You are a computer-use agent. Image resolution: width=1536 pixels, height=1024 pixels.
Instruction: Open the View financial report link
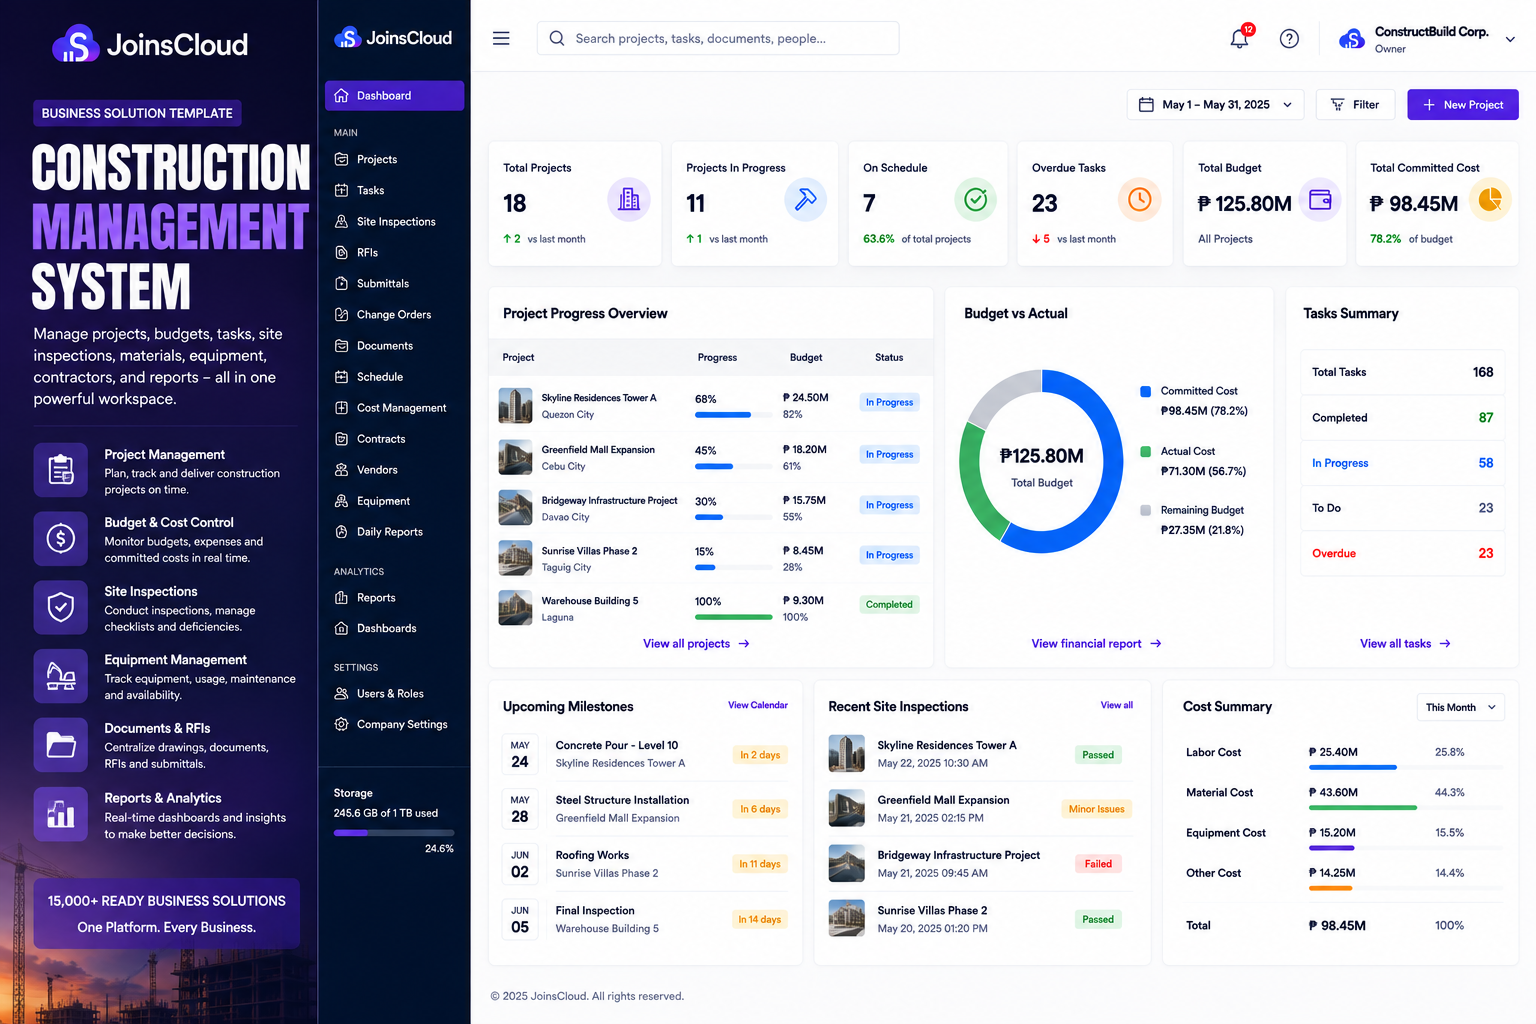pos(1096,644)
